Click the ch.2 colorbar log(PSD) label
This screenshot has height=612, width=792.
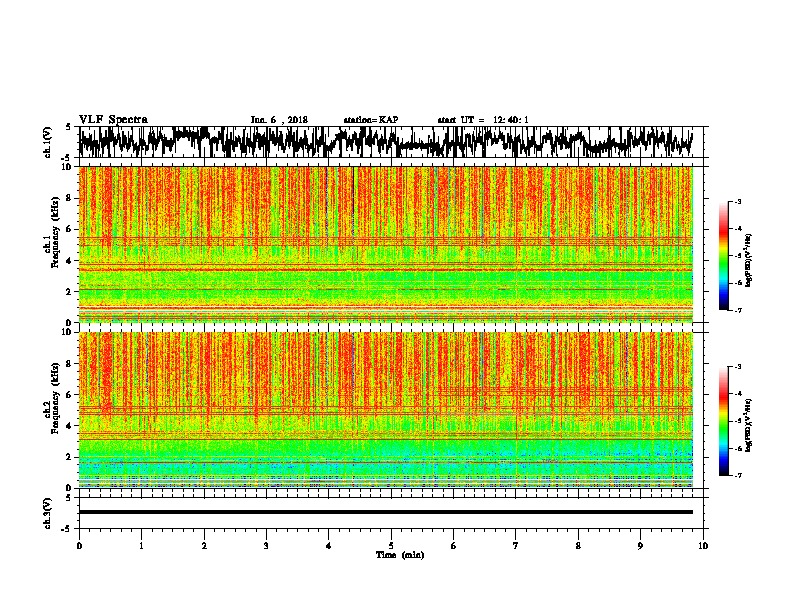pos(748,425)
